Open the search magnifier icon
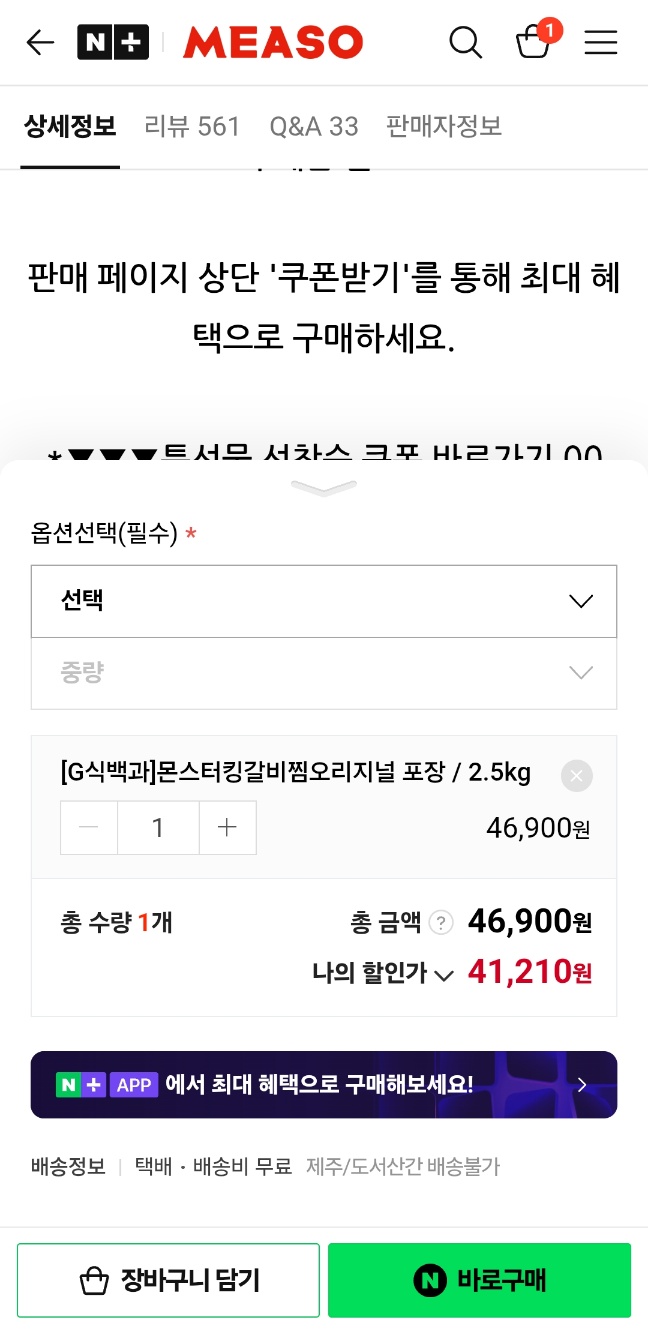The image size is (648, 1334). [x=465, y=42]
